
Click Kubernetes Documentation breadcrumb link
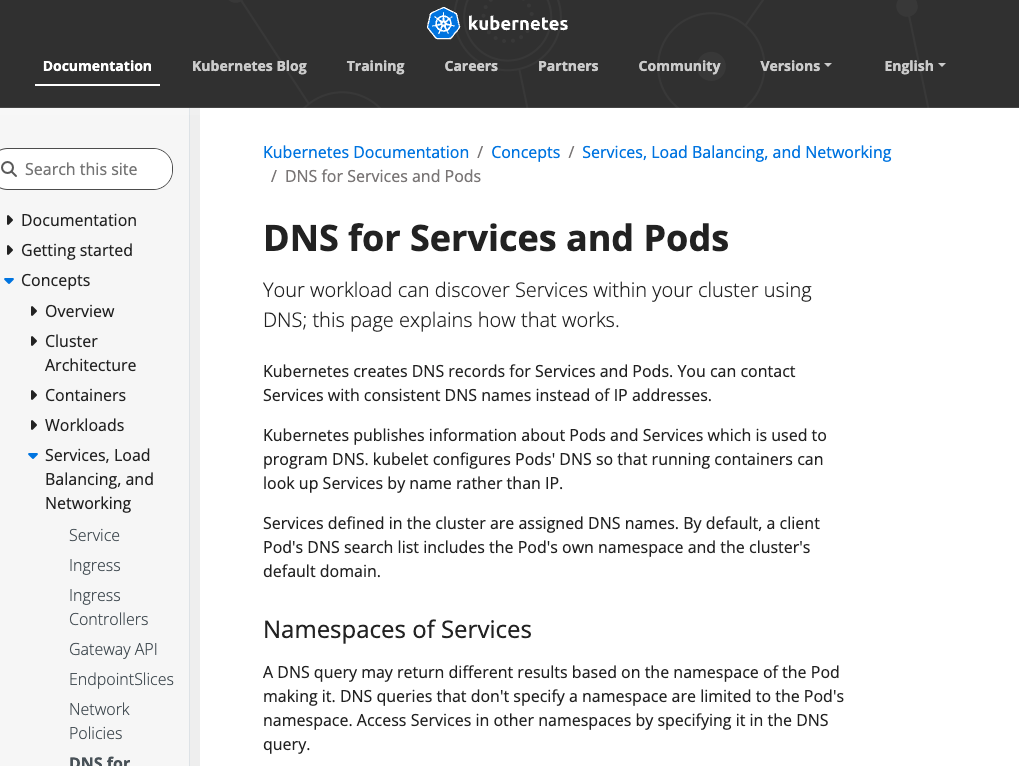[x=366, y=152]
